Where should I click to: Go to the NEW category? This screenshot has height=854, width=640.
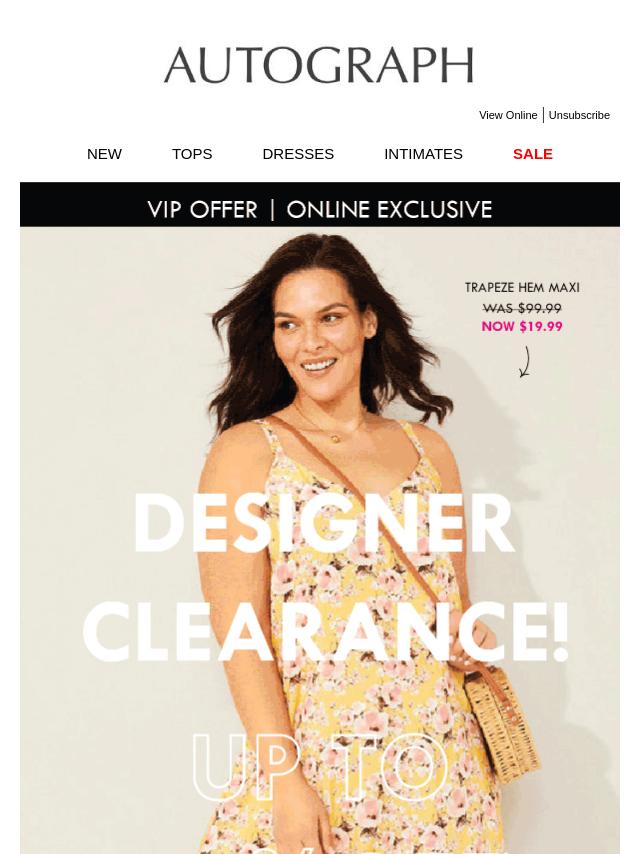tap(104, 154)
